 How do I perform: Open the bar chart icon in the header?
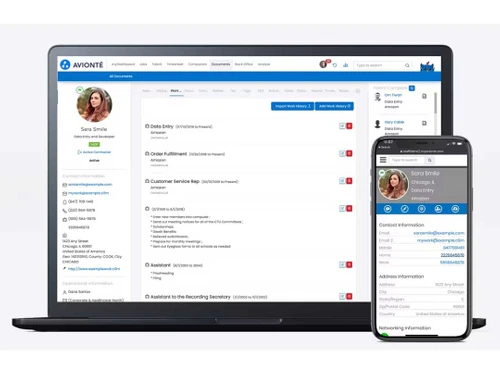click(346, 65)
